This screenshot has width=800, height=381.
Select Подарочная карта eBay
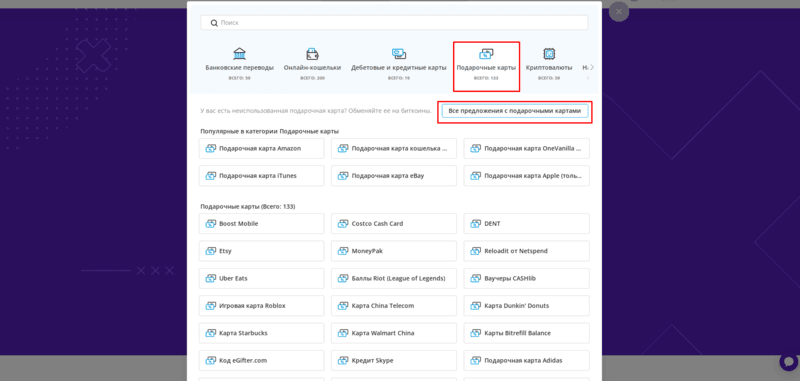click(x=394, y=175)
